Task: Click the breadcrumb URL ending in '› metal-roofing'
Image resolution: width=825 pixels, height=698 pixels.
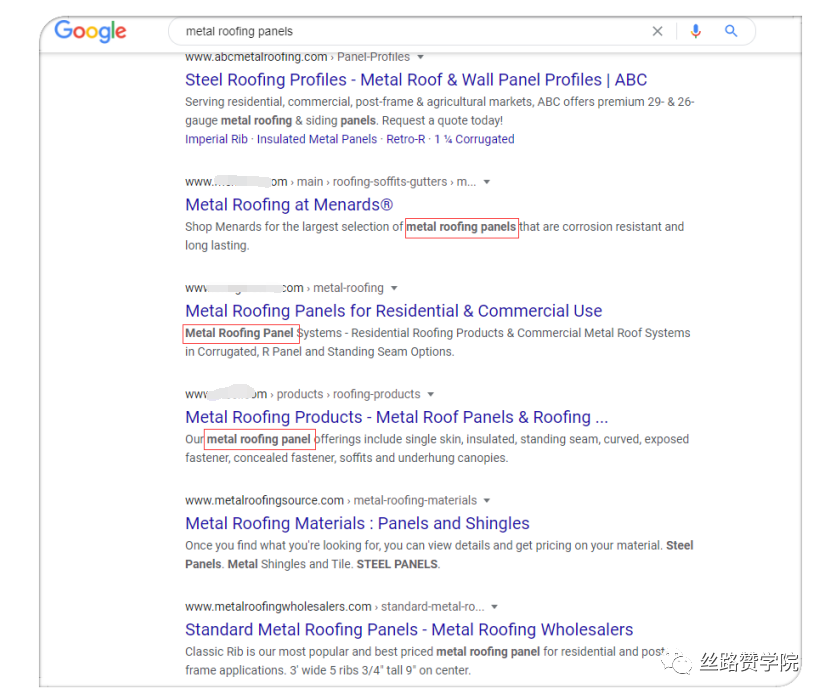Action: pos(284,288)
